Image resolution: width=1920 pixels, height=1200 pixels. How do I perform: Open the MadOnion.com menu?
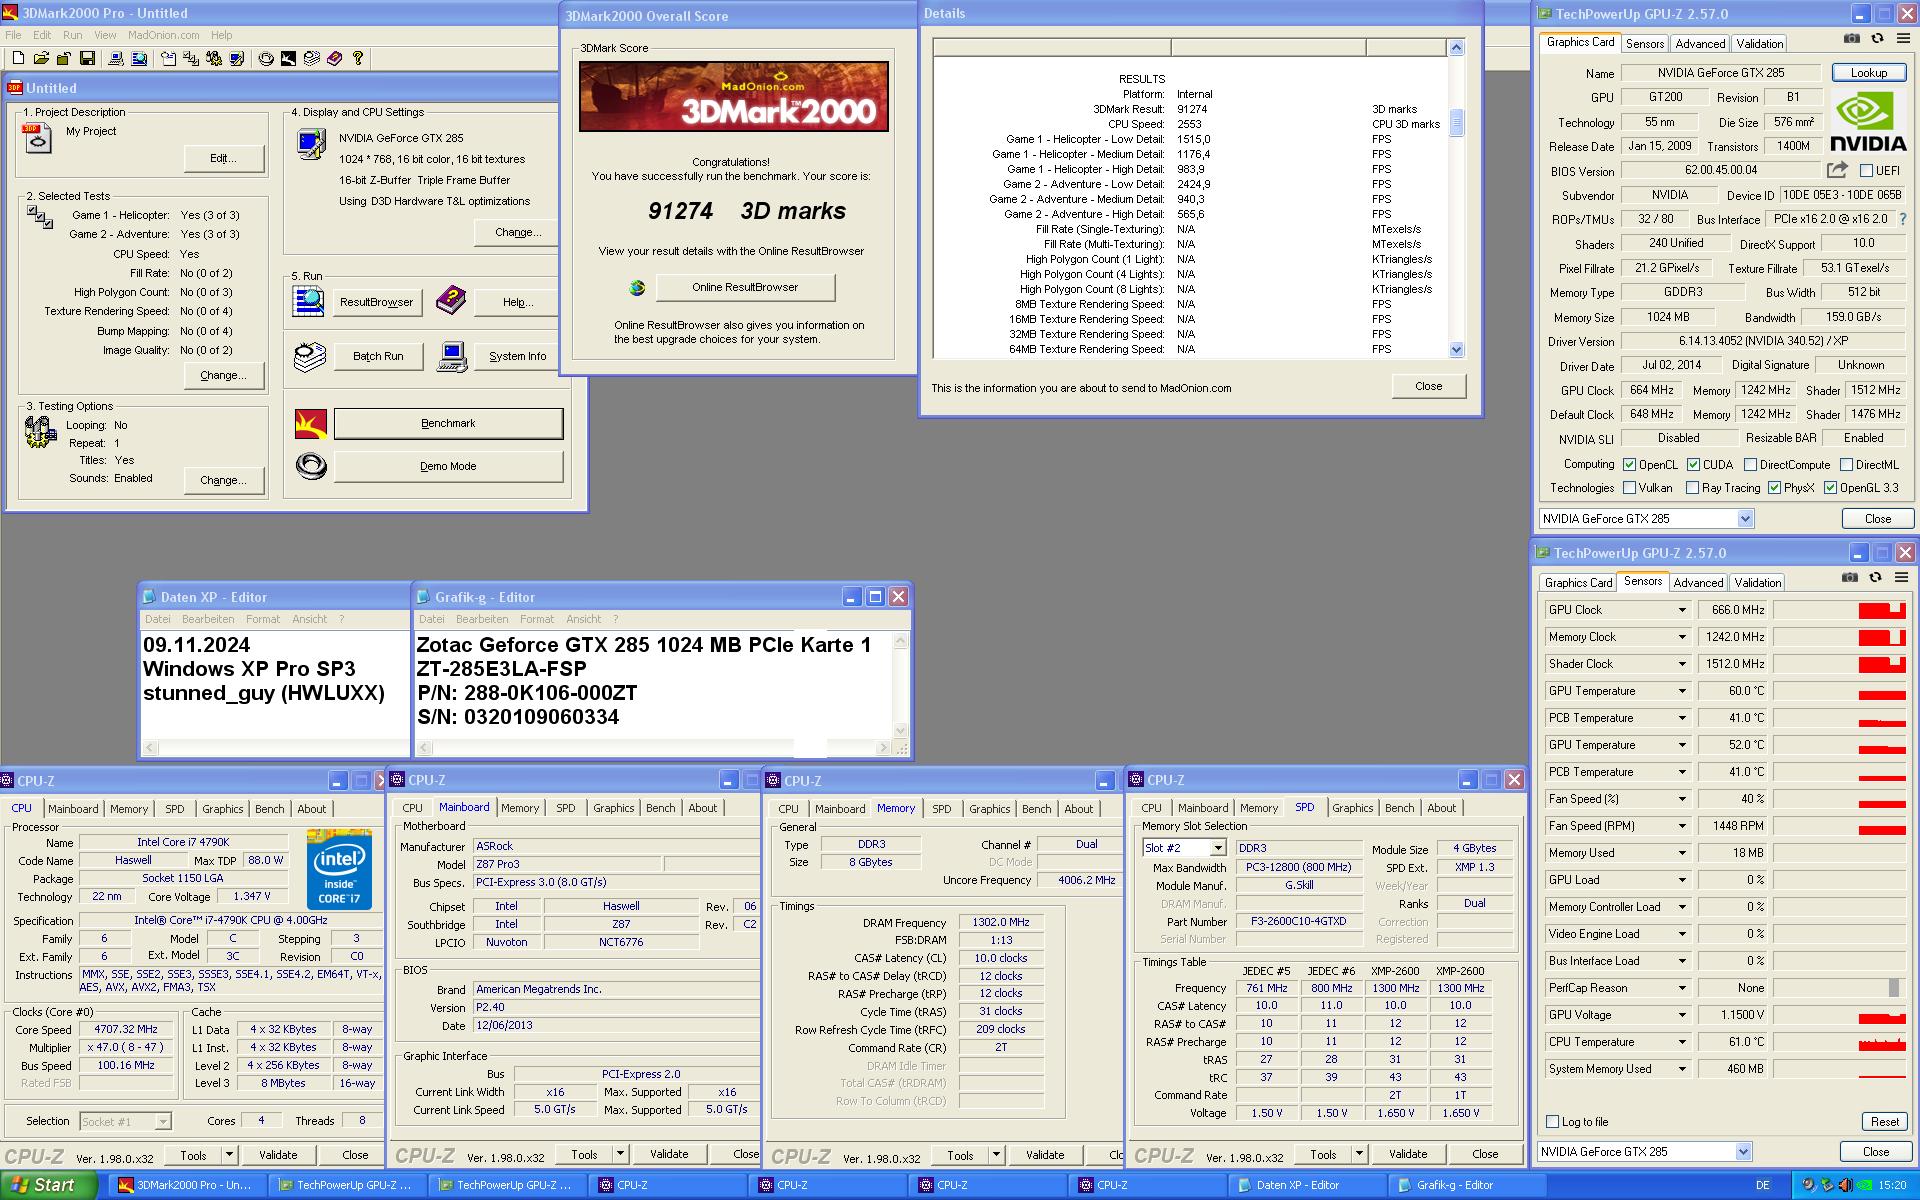164,35
